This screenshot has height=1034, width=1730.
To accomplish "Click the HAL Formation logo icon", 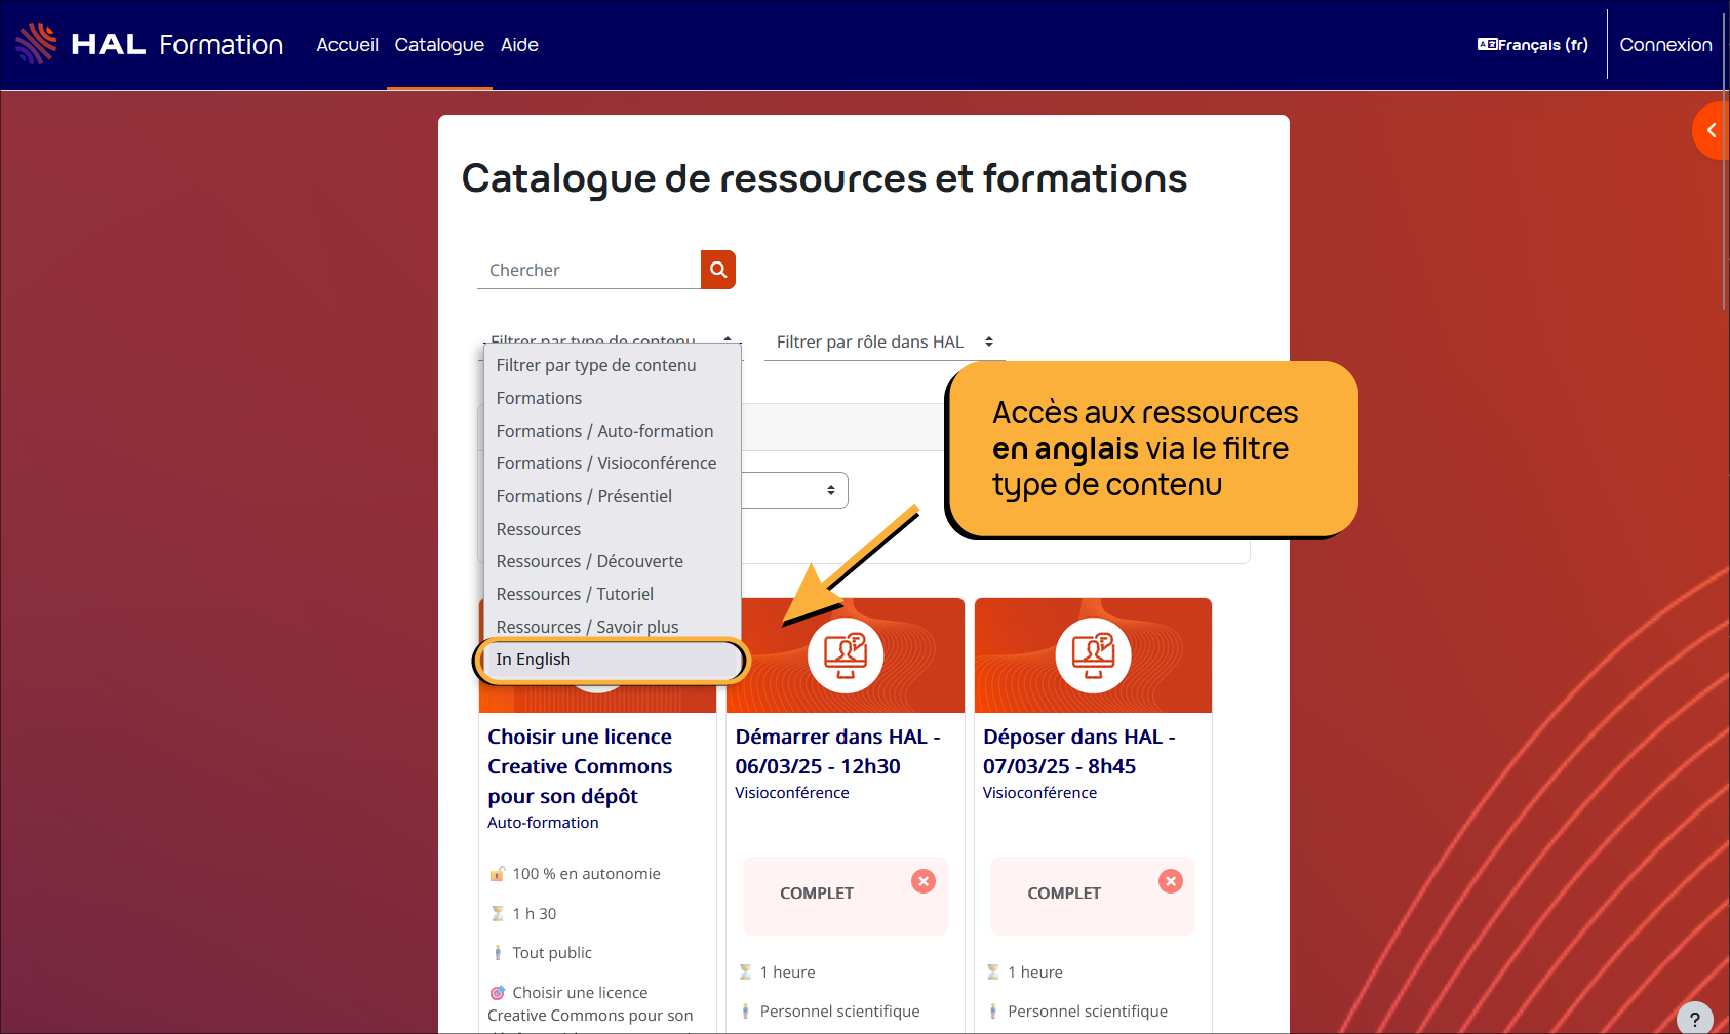I will tap(36, 44).
